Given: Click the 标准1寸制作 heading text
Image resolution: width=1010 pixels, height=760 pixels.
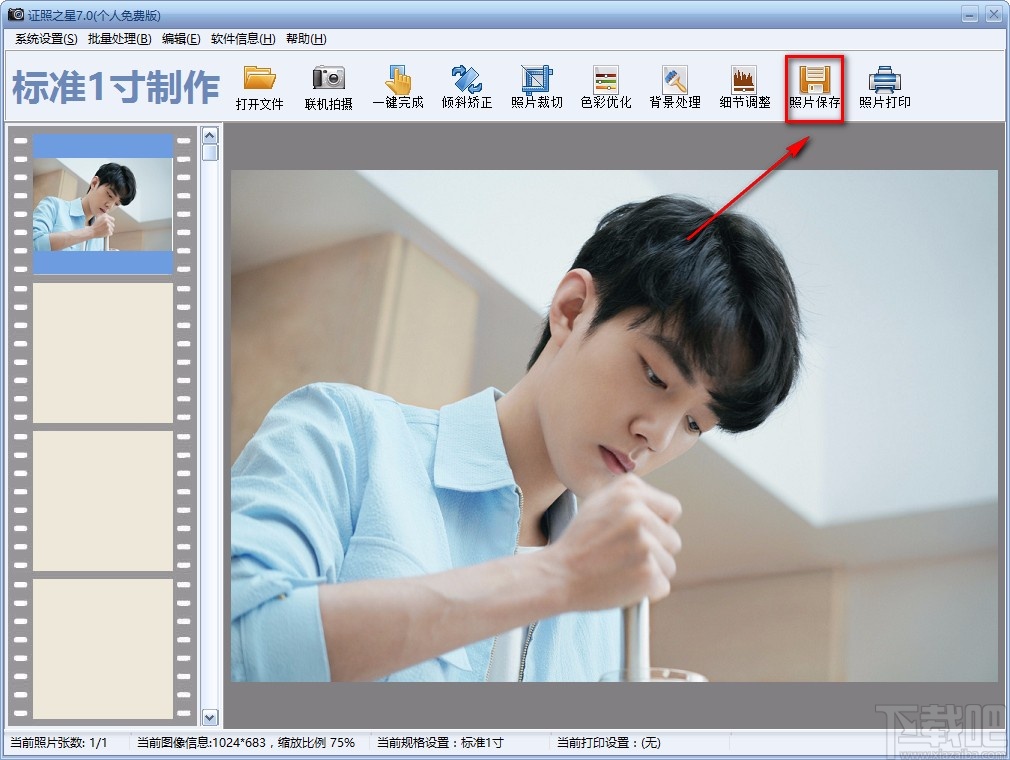Looking at the screenshot, I should tap(116, 87).
